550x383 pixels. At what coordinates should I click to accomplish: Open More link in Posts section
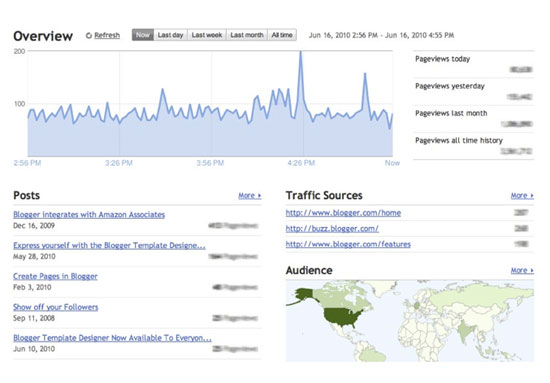pos(250,196)
